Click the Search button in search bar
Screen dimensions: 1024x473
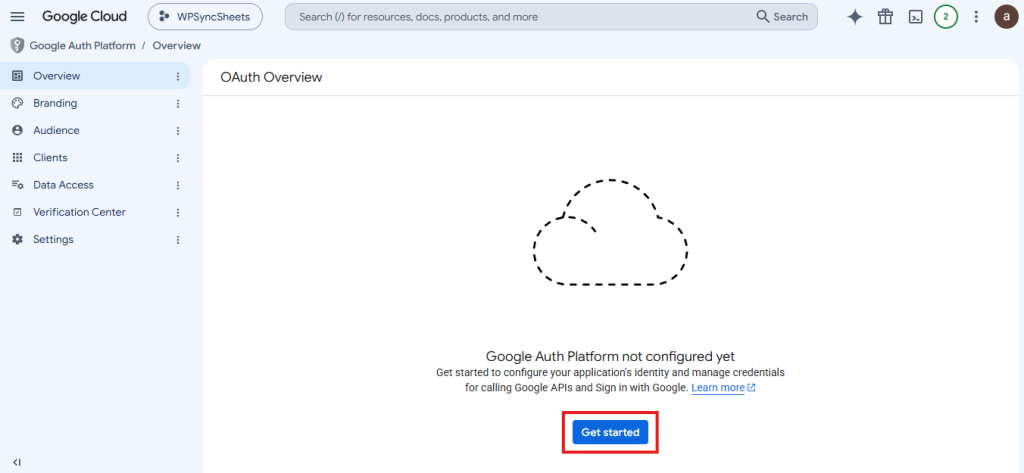(782, 17)
